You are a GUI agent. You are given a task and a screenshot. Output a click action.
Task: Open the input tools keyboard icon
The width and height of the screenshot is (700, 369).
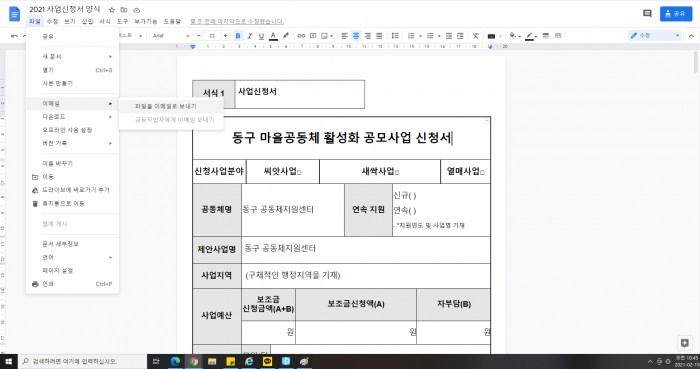coord(492,36)
